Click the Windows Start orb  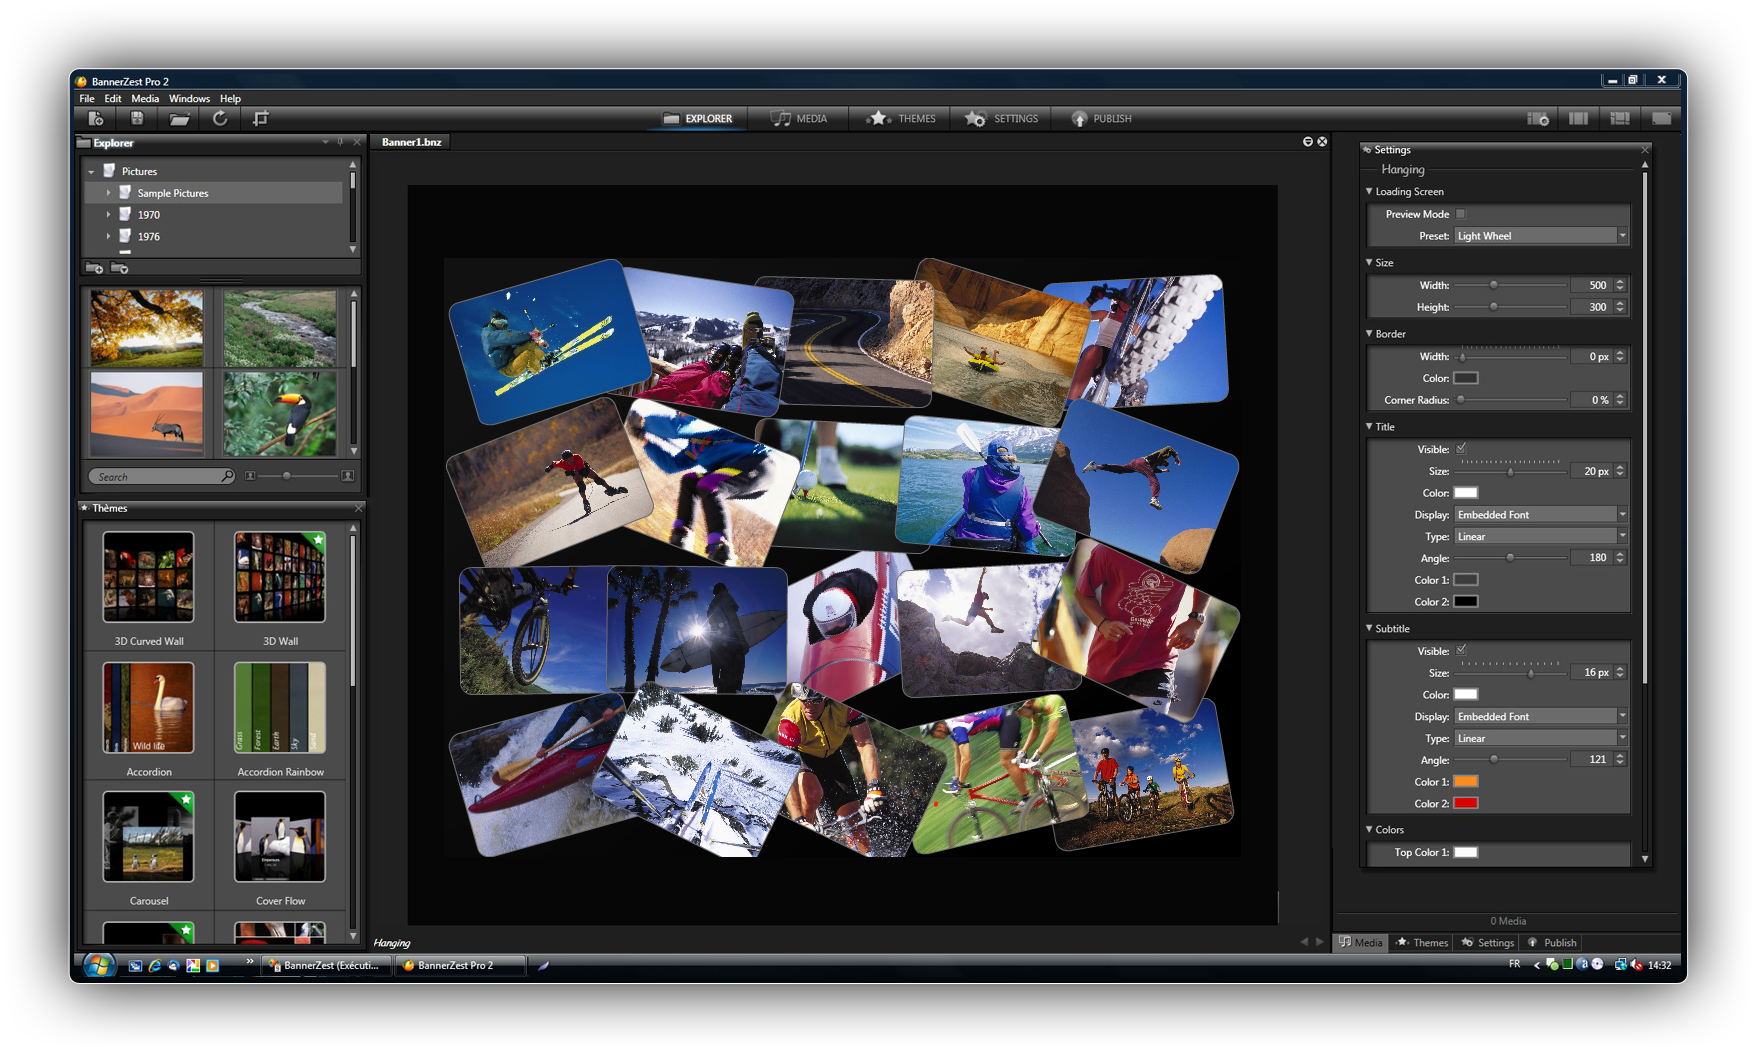98,965
